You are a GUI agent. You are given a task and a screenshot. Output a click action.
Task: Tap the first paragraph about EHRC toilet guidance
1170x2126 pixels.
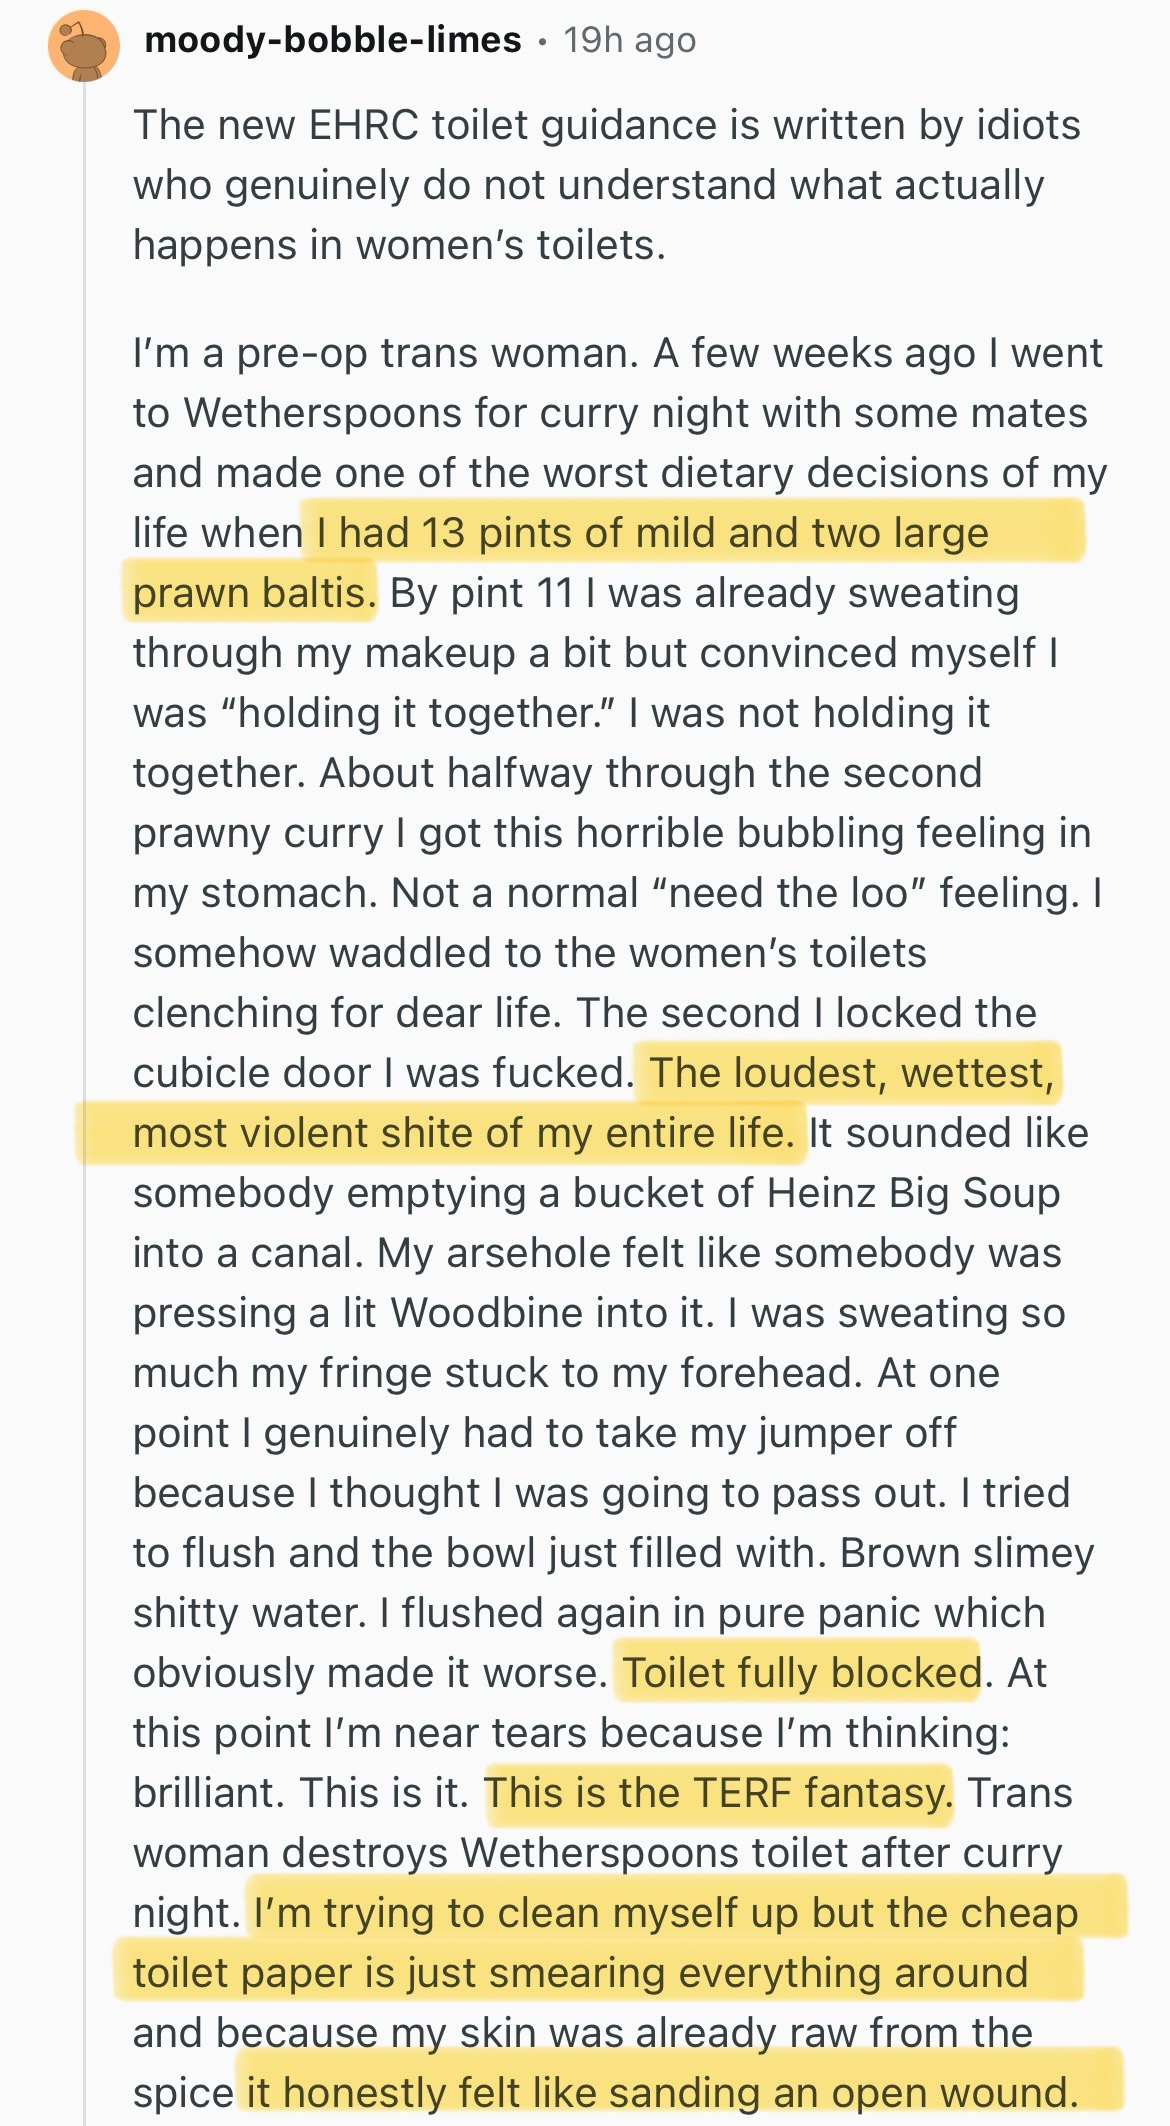[x=607, y=185]
